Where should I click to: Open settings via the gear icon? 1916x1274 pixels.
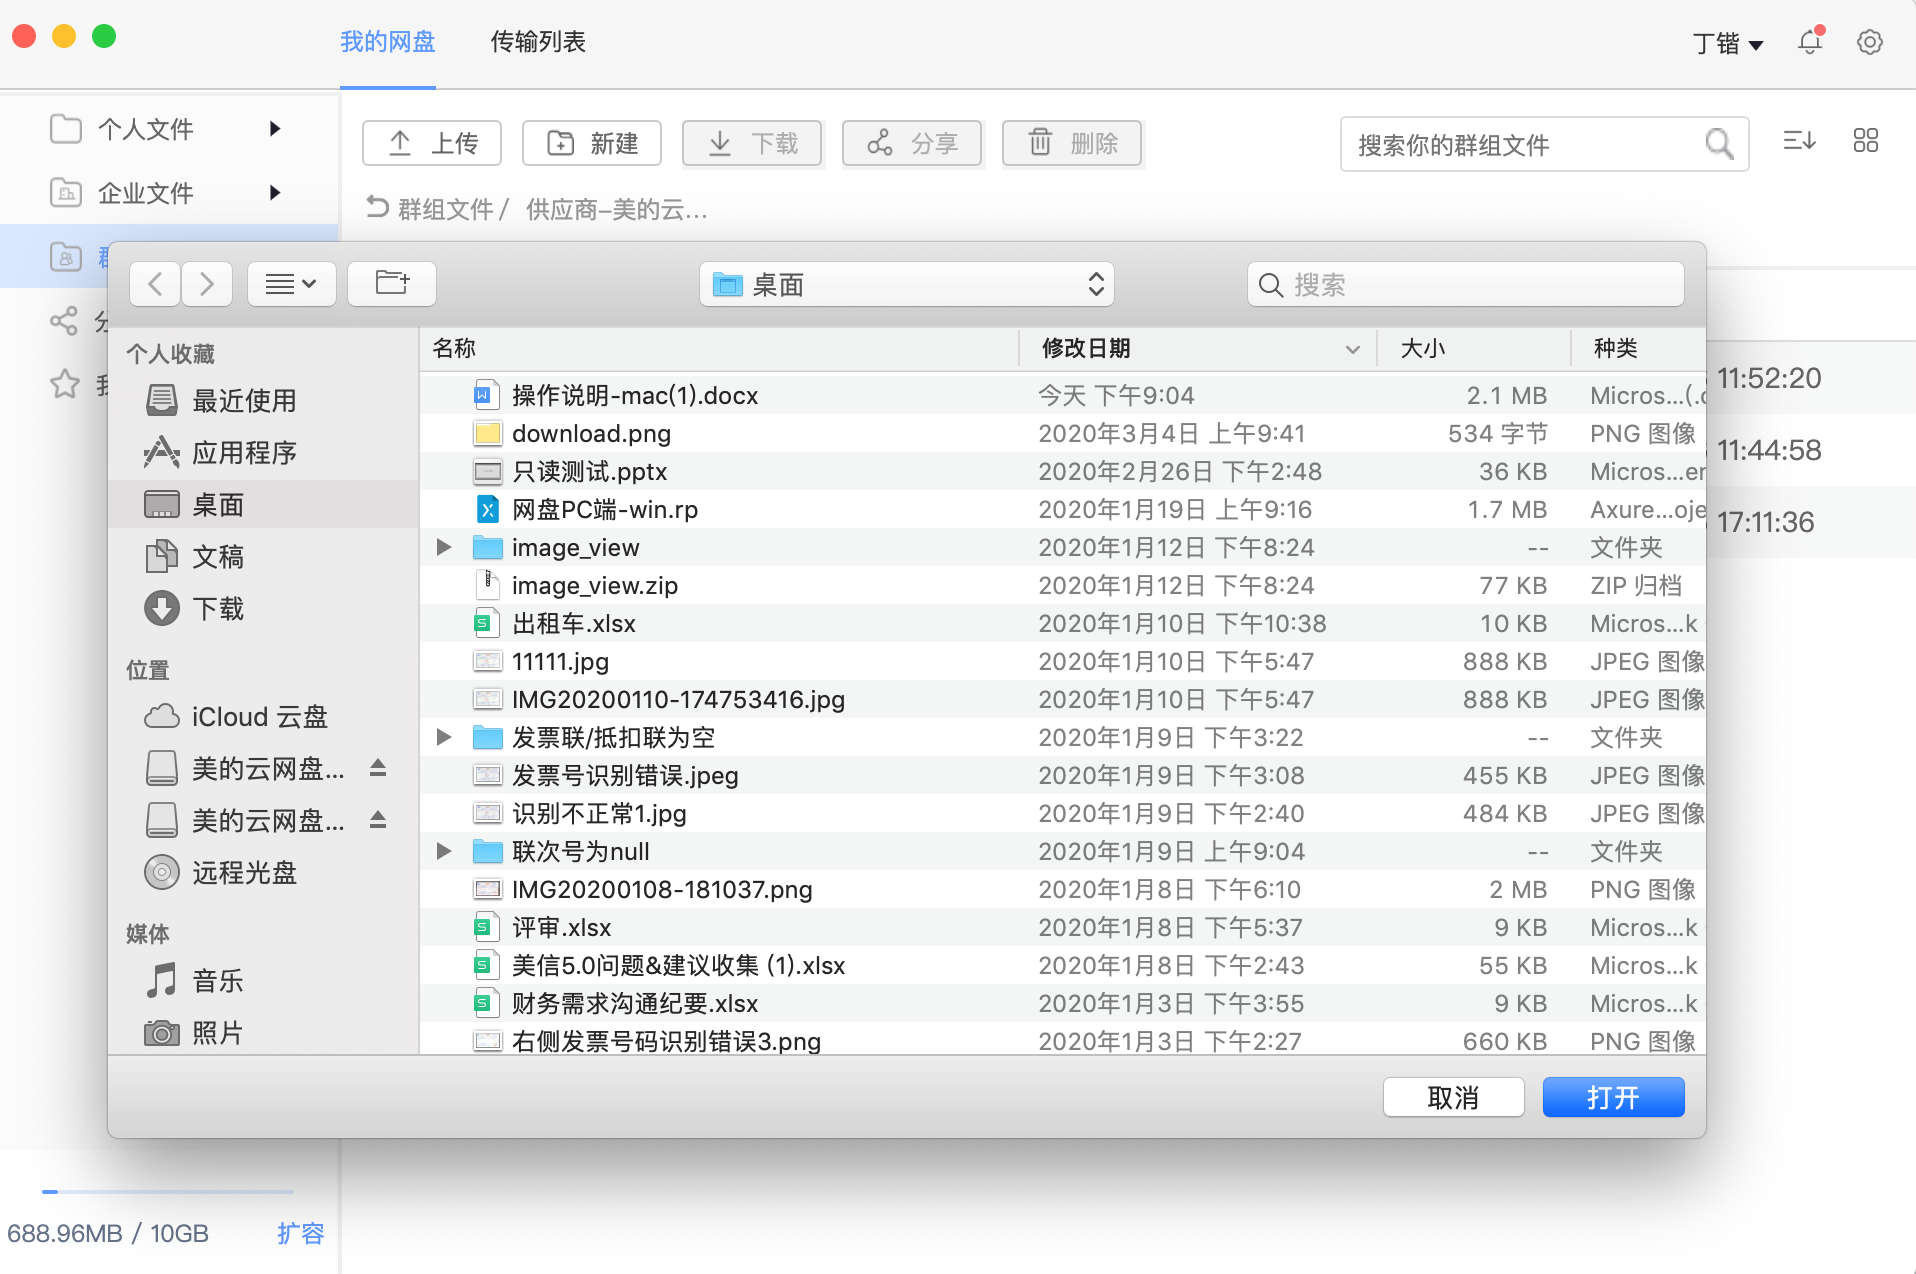(1869, 42)
